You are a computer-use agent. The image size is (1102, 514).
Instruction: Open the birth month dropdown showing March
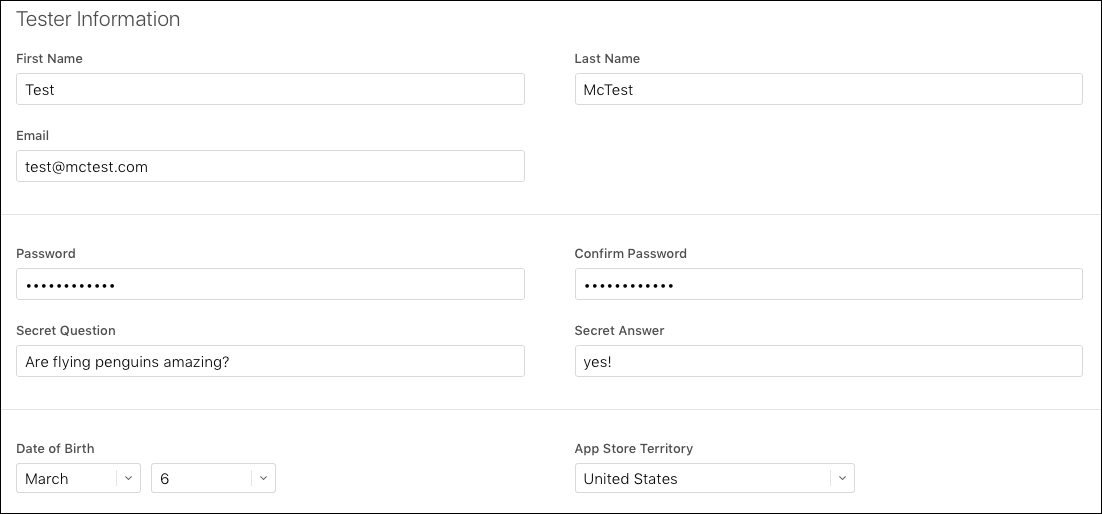79,478
